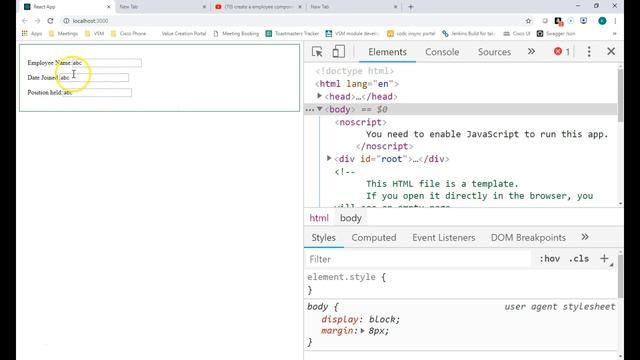640x360 pixels.
Task: Open the Swagger bookmark
Action: click(556, 33)
